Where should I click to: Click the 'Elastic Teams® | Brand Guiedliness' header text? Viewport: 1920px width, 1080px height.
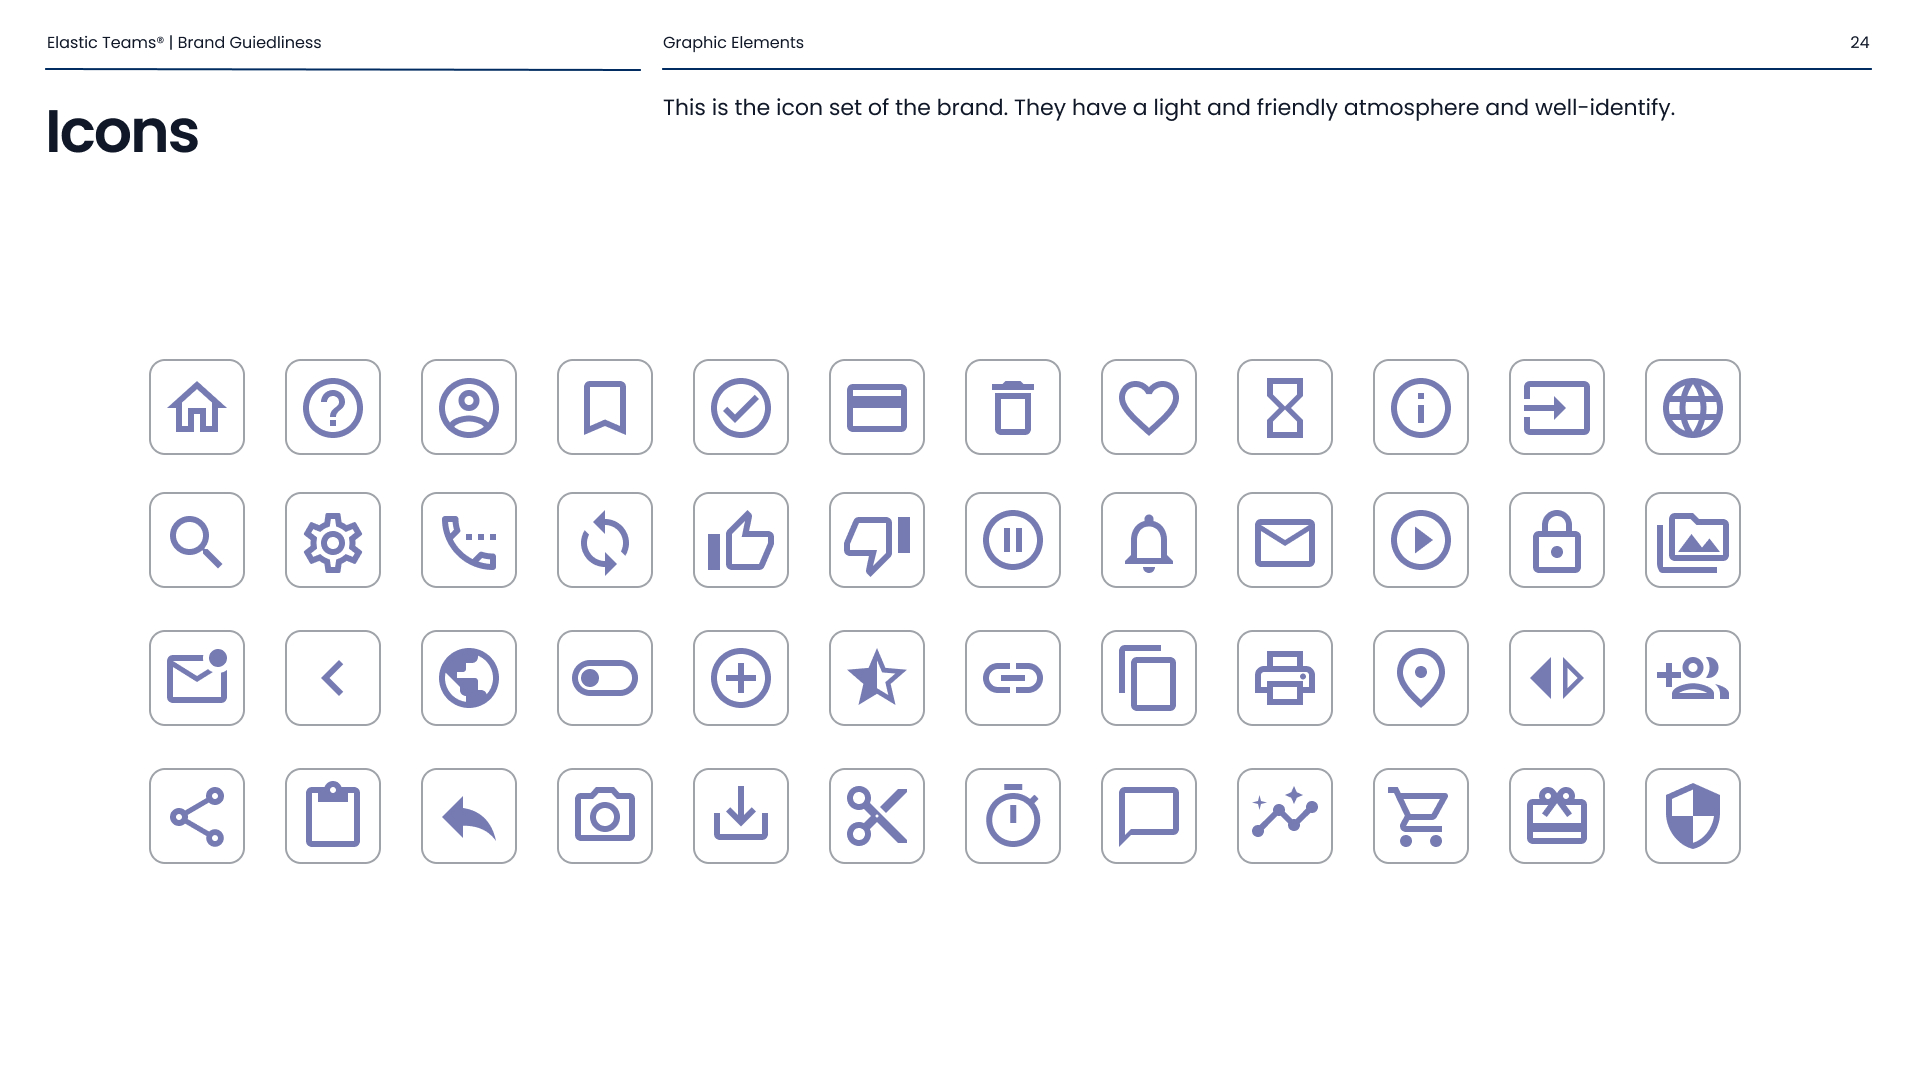click(184, 42)
